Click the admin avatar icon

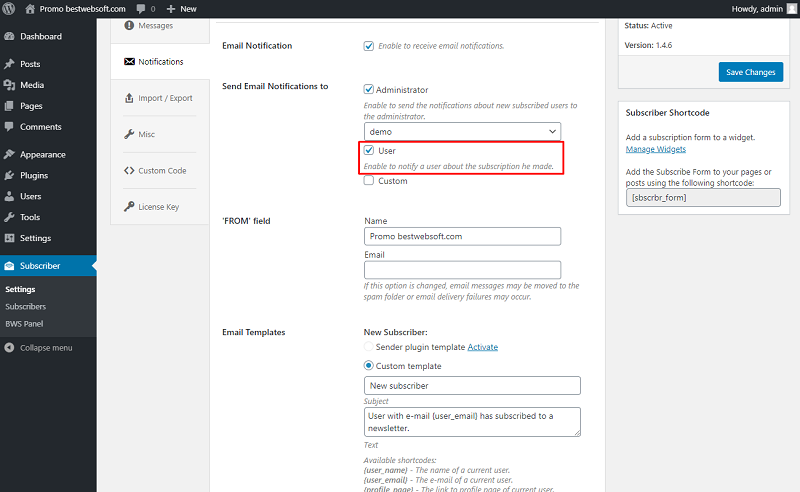[x=792, y=9]
